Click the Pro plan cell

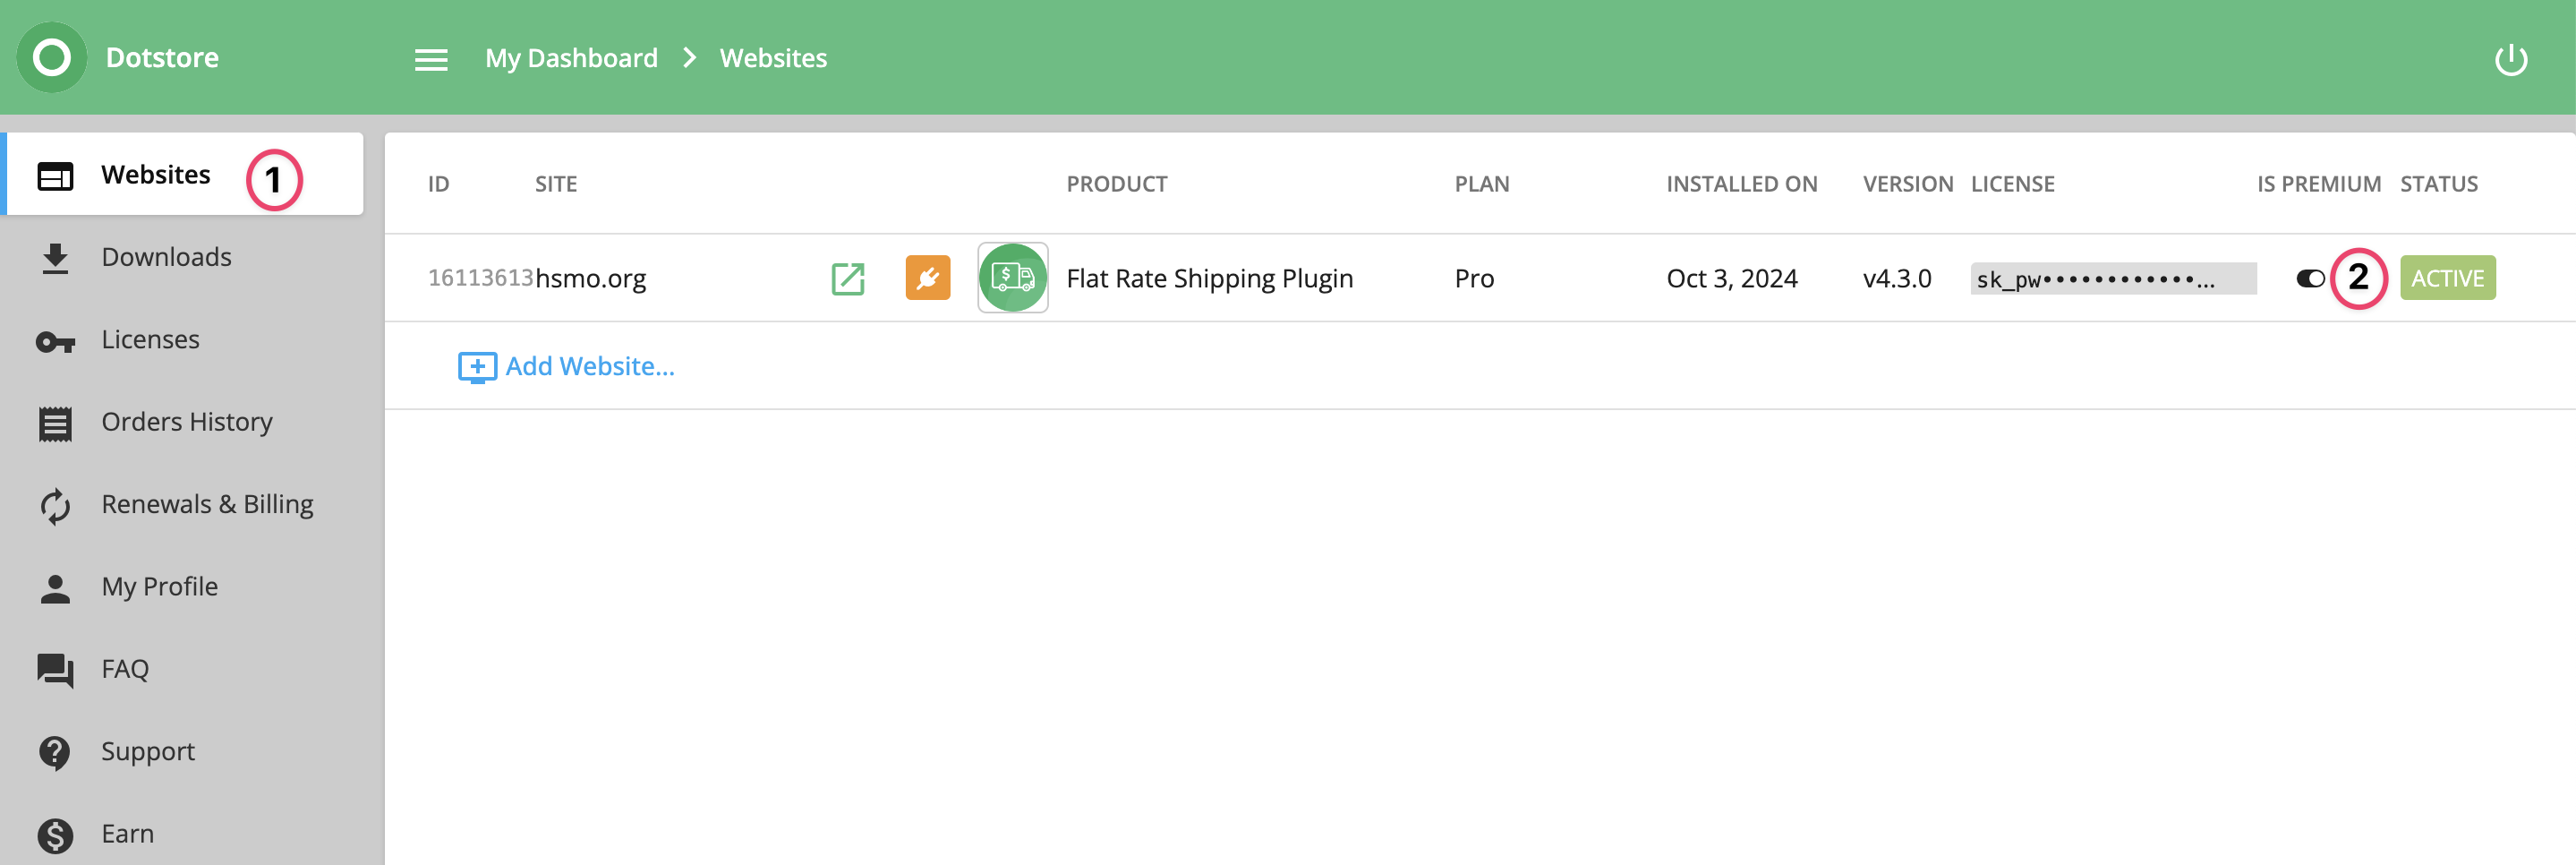click(1474, 278)
